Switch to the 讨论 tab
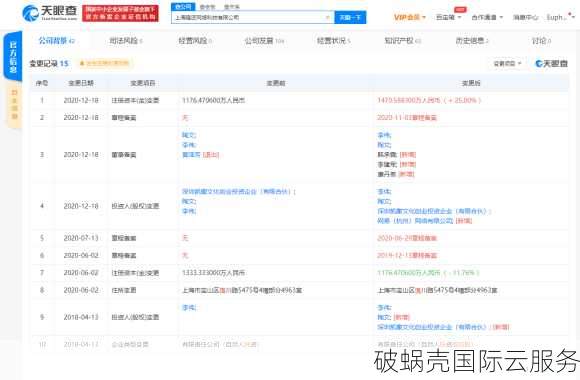 tap(541, 41)
